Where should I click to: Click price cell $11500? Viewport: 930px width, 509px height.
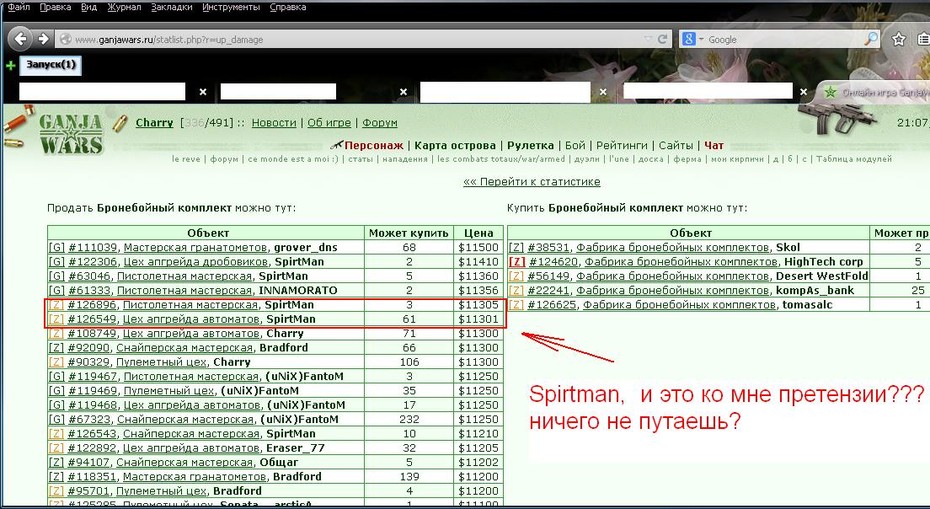478,247
